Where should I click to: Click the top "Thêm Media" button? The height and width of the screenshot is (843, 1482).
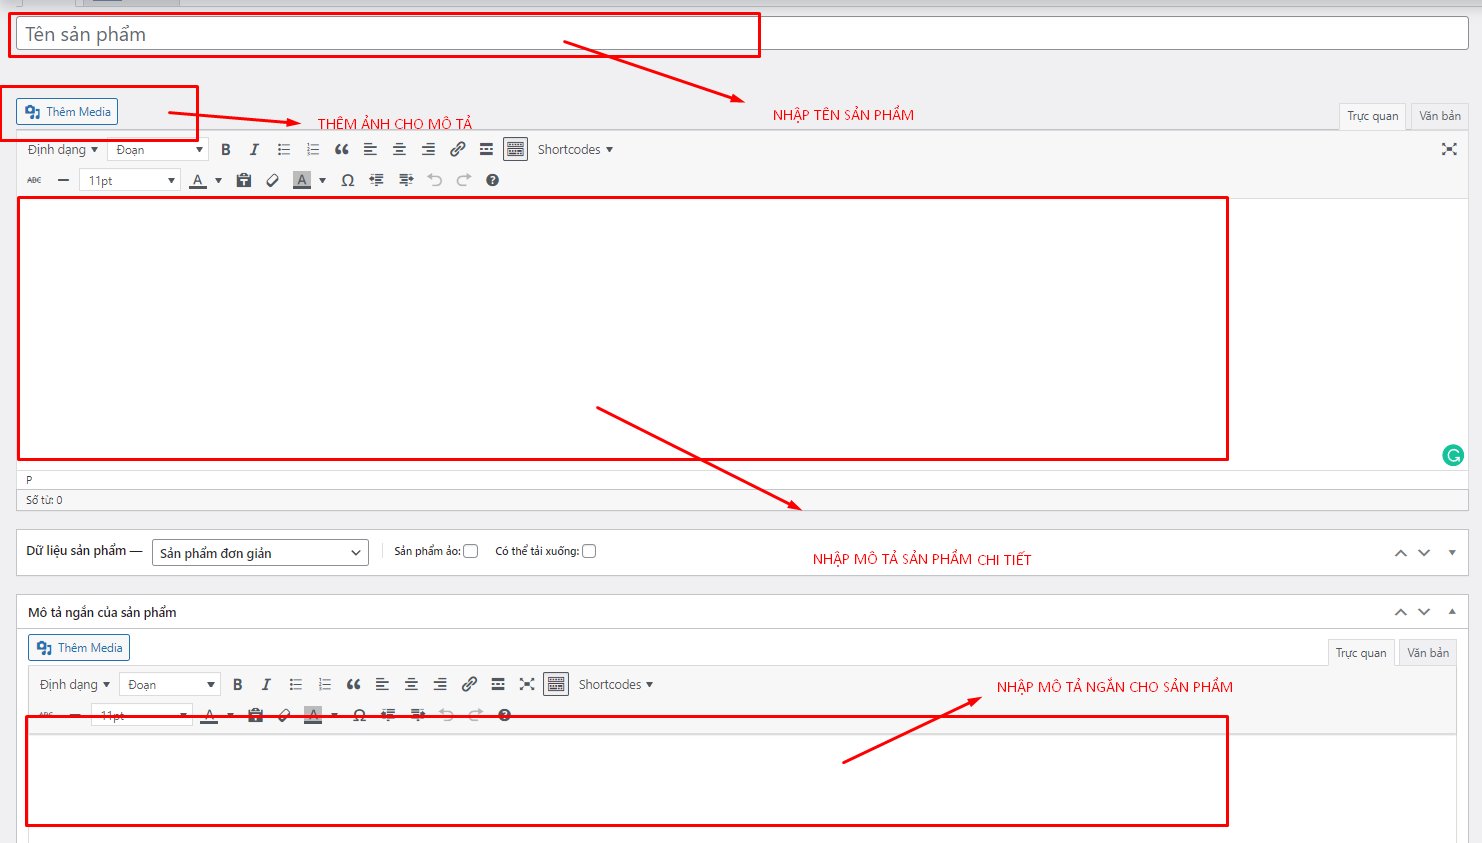[67, 112]
